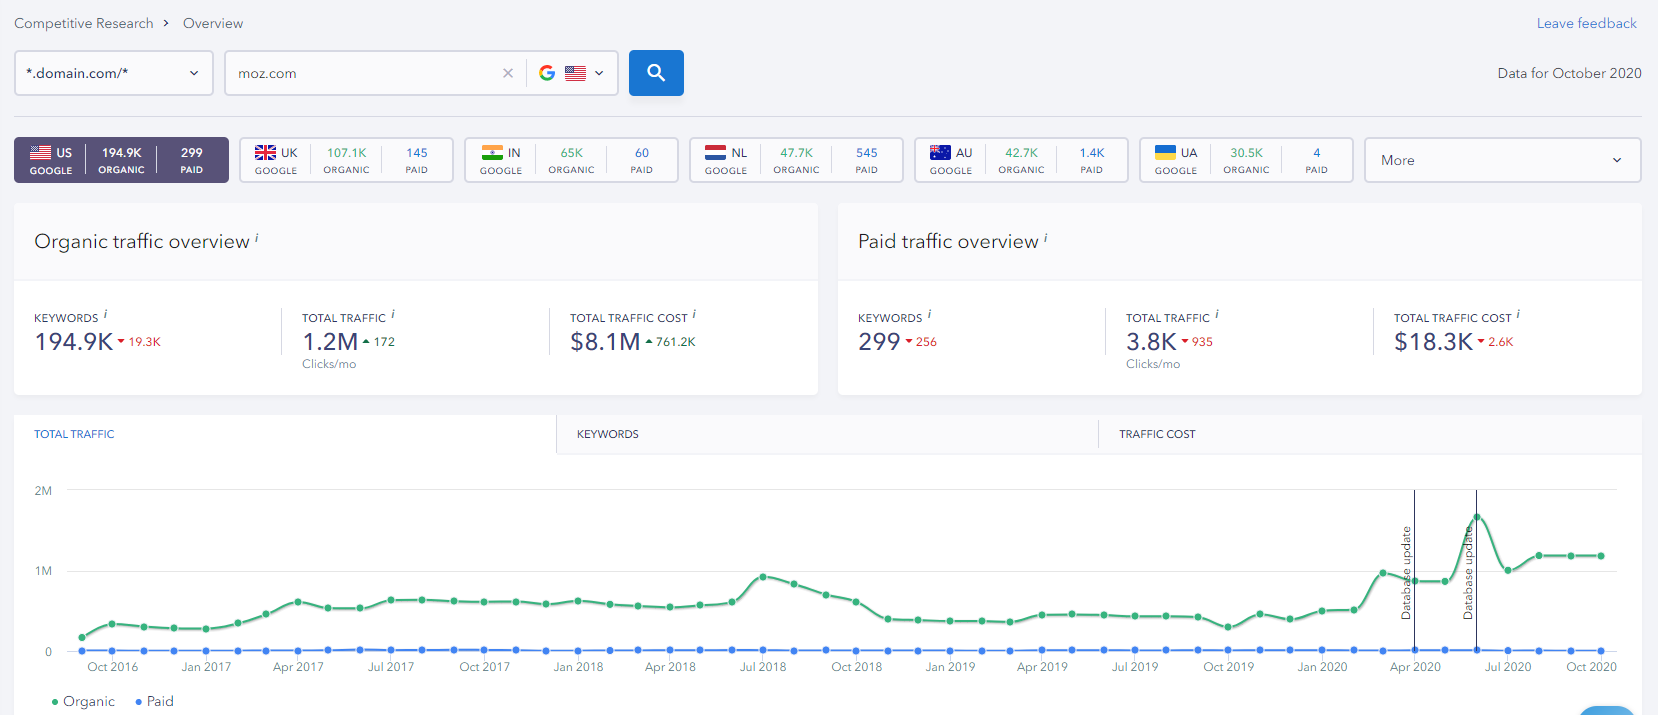Click the $8.1M organic traffic cost figure
1658x715 pixels.
(x=605, y=342)
